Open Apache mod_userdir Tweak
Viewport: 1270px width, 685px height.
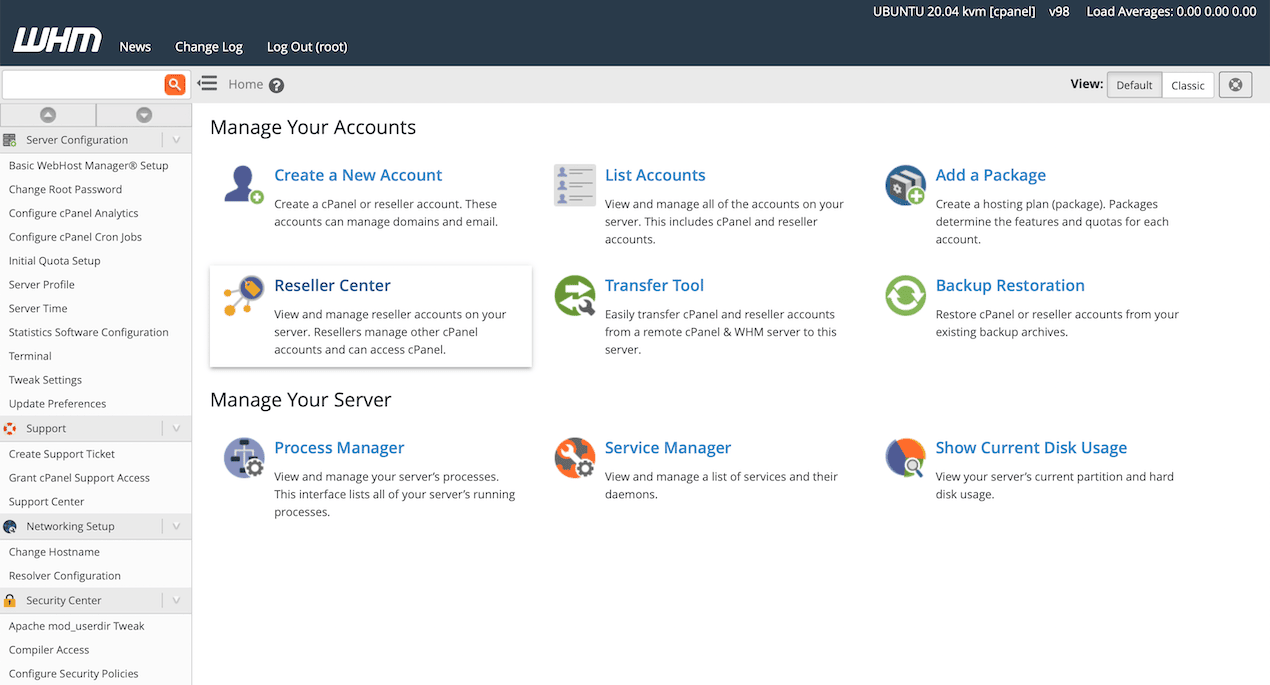click(x=76, y=626)
